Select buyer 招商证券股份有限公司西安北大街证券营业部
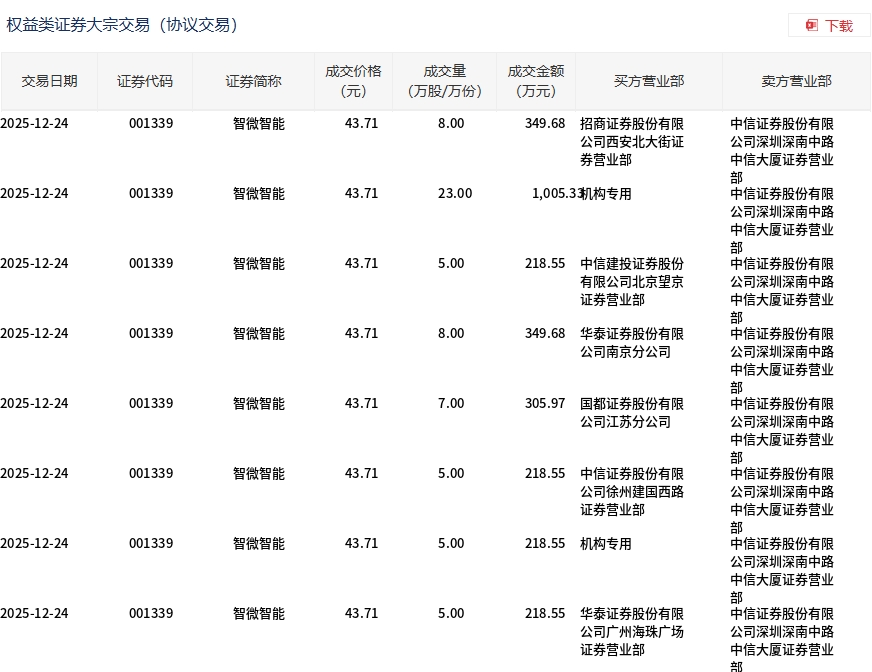This screenshot has width=872, height=672. 632,142
